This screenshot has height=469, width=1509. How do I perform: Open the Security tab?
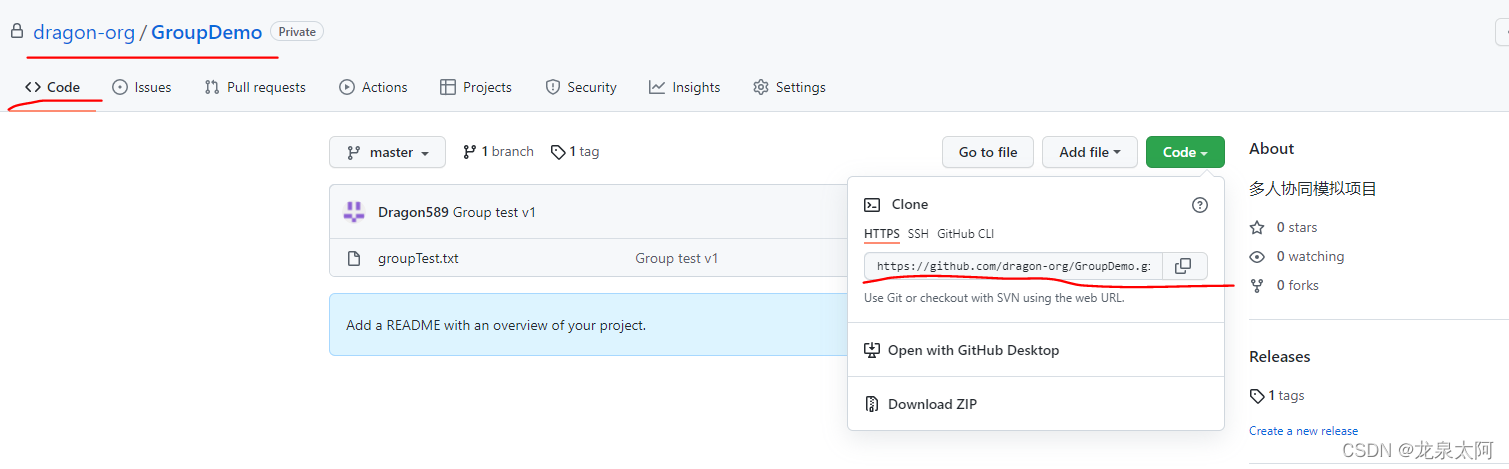(581, 87)
